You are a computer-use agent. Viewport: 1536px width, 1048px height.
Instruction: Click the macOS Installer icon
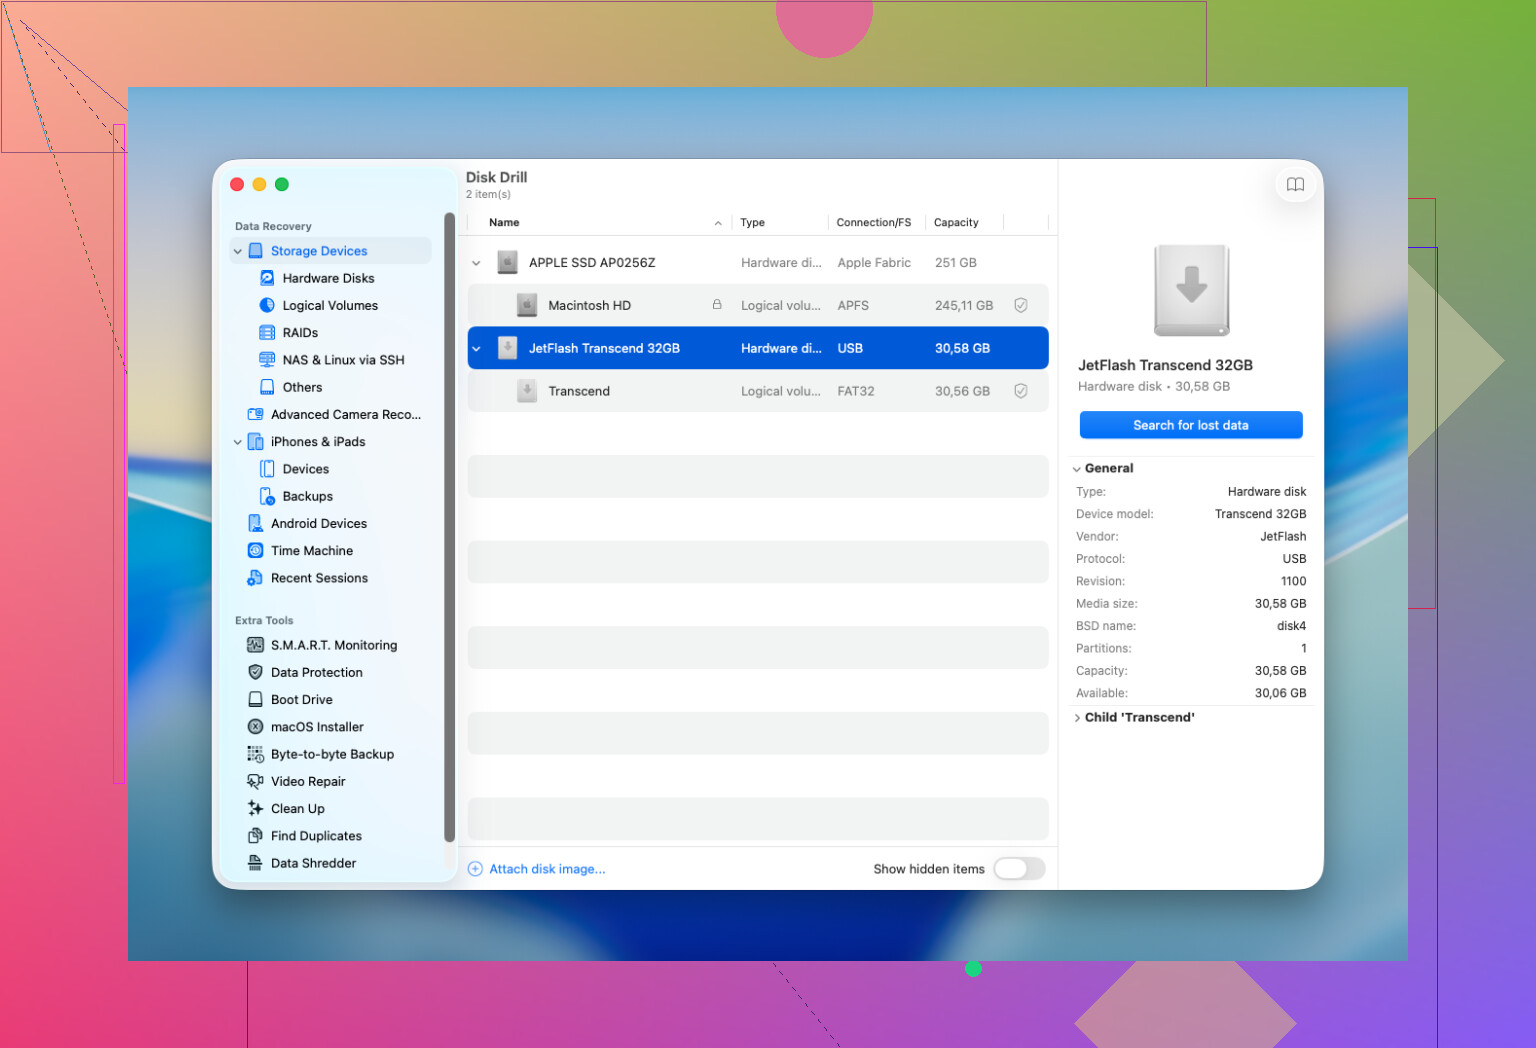click(x=255, y=727)
